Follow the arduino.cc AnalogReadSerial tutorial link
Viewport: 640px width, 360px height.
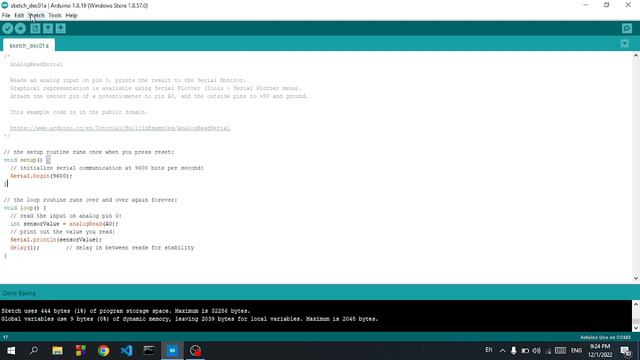pos(120,128)
